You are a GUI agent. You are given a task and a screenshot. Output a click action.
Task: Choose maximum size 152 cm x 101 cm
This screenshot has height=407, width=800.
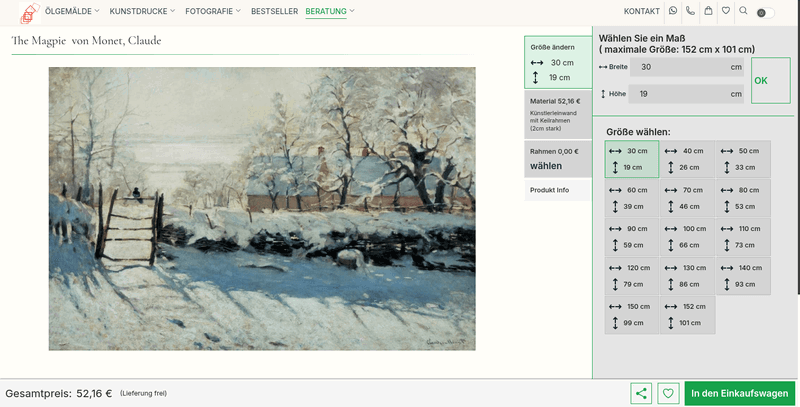[x=687, y=315]
